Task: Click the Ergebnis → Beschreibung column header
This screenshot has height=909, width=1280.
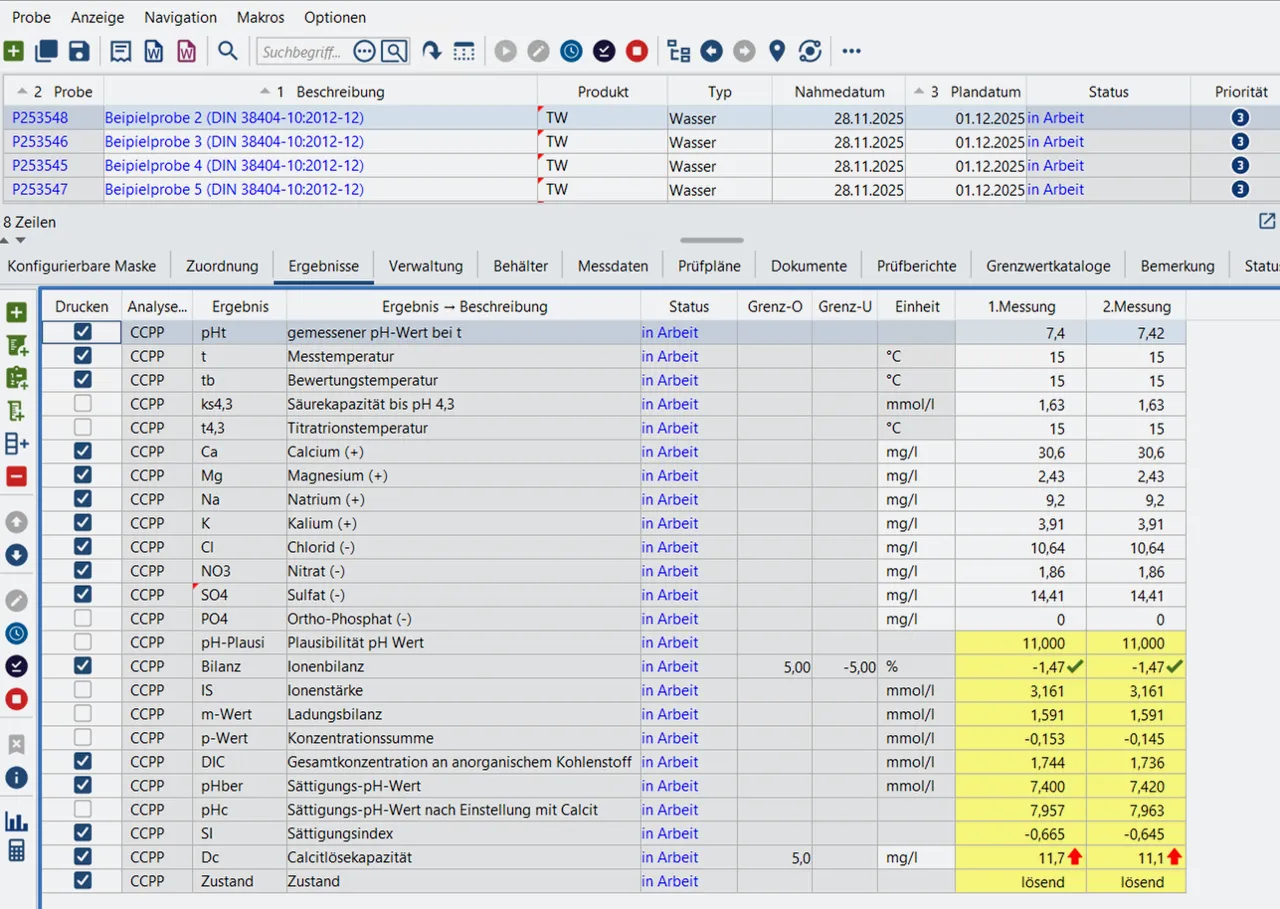Action: tap(464, 306)
